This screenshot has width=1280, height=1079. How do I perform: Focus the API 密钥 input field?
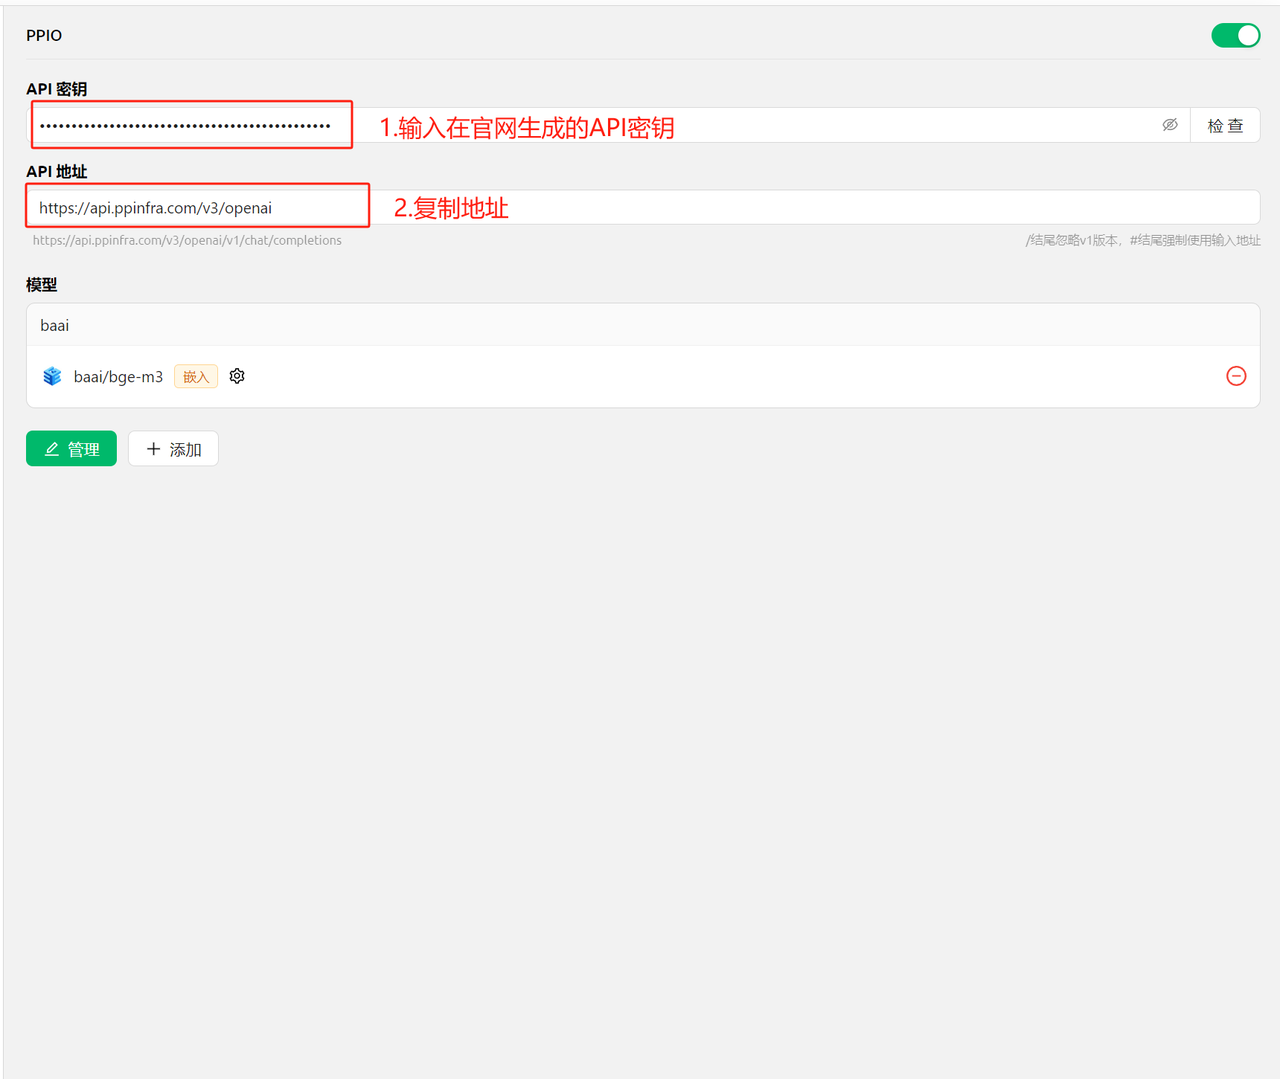click(608, 125)
